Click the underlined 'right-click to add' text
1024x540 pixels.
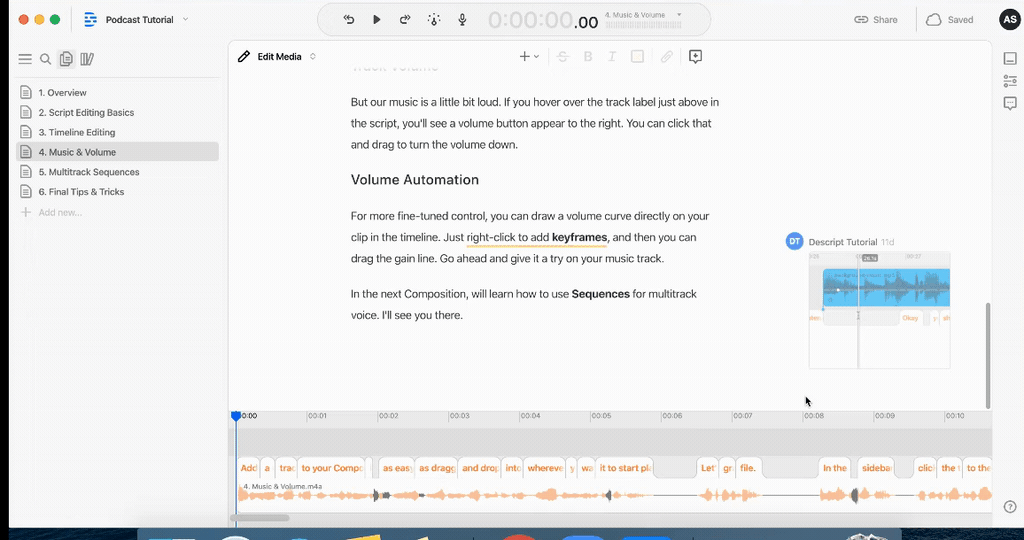pyautogui.click(x=507, y=238)
